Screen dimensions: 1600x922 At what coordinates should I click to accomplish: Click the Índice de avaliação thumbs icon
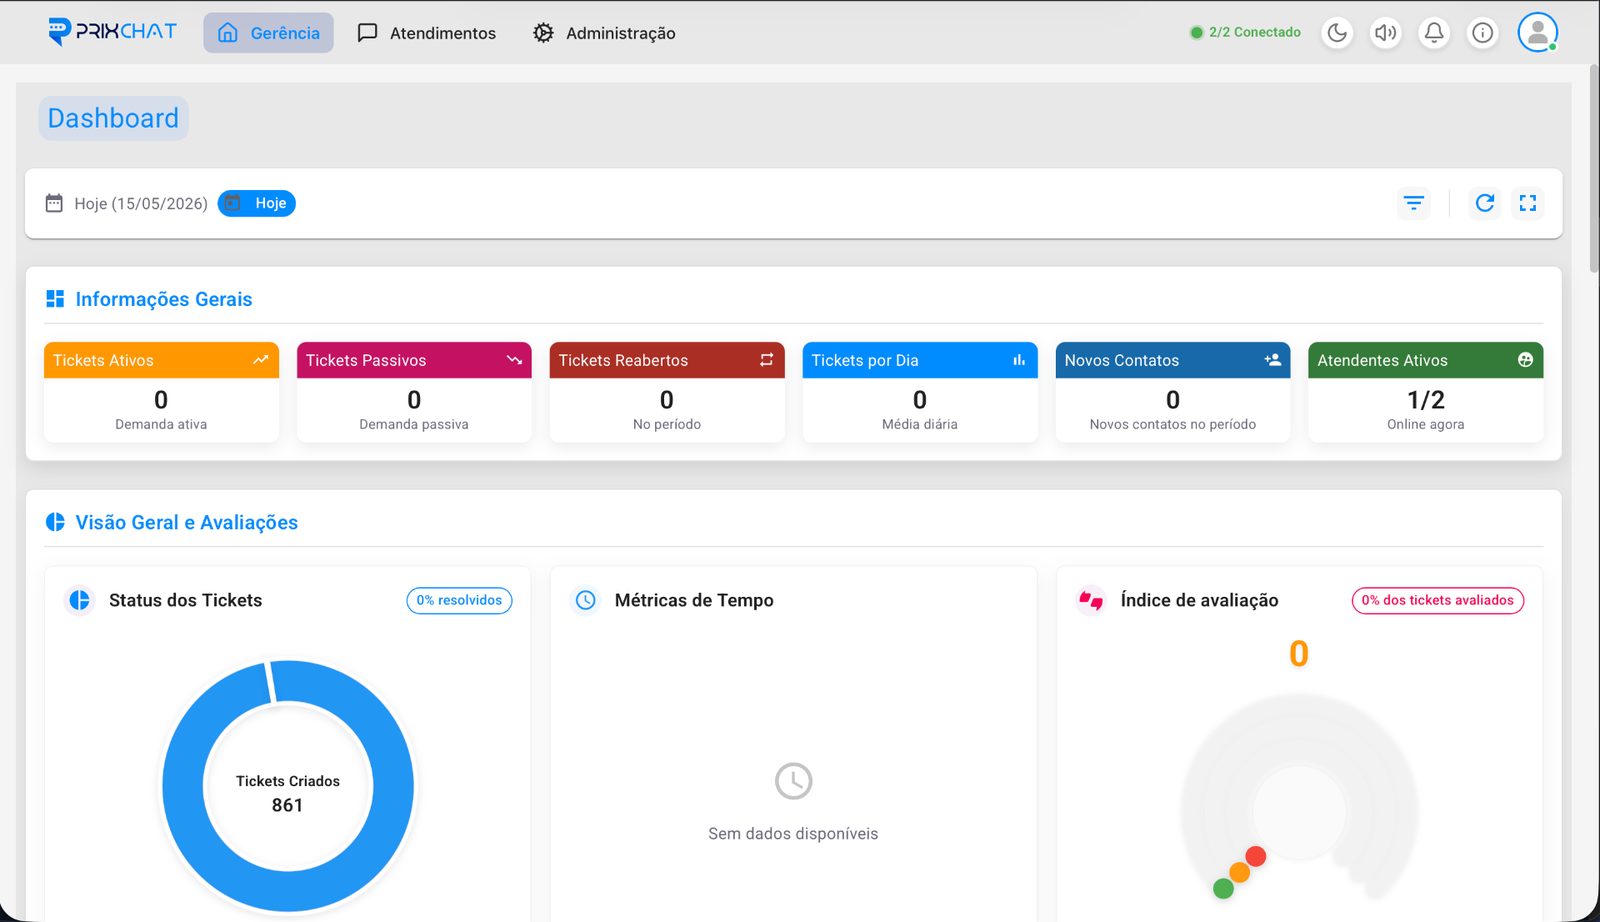pos(1091,600)
